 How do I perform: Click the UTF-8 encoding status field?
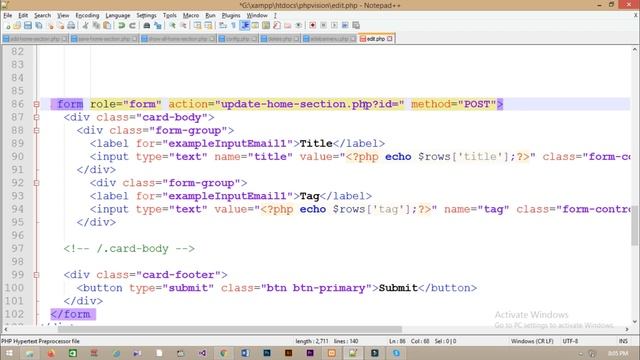570,341
